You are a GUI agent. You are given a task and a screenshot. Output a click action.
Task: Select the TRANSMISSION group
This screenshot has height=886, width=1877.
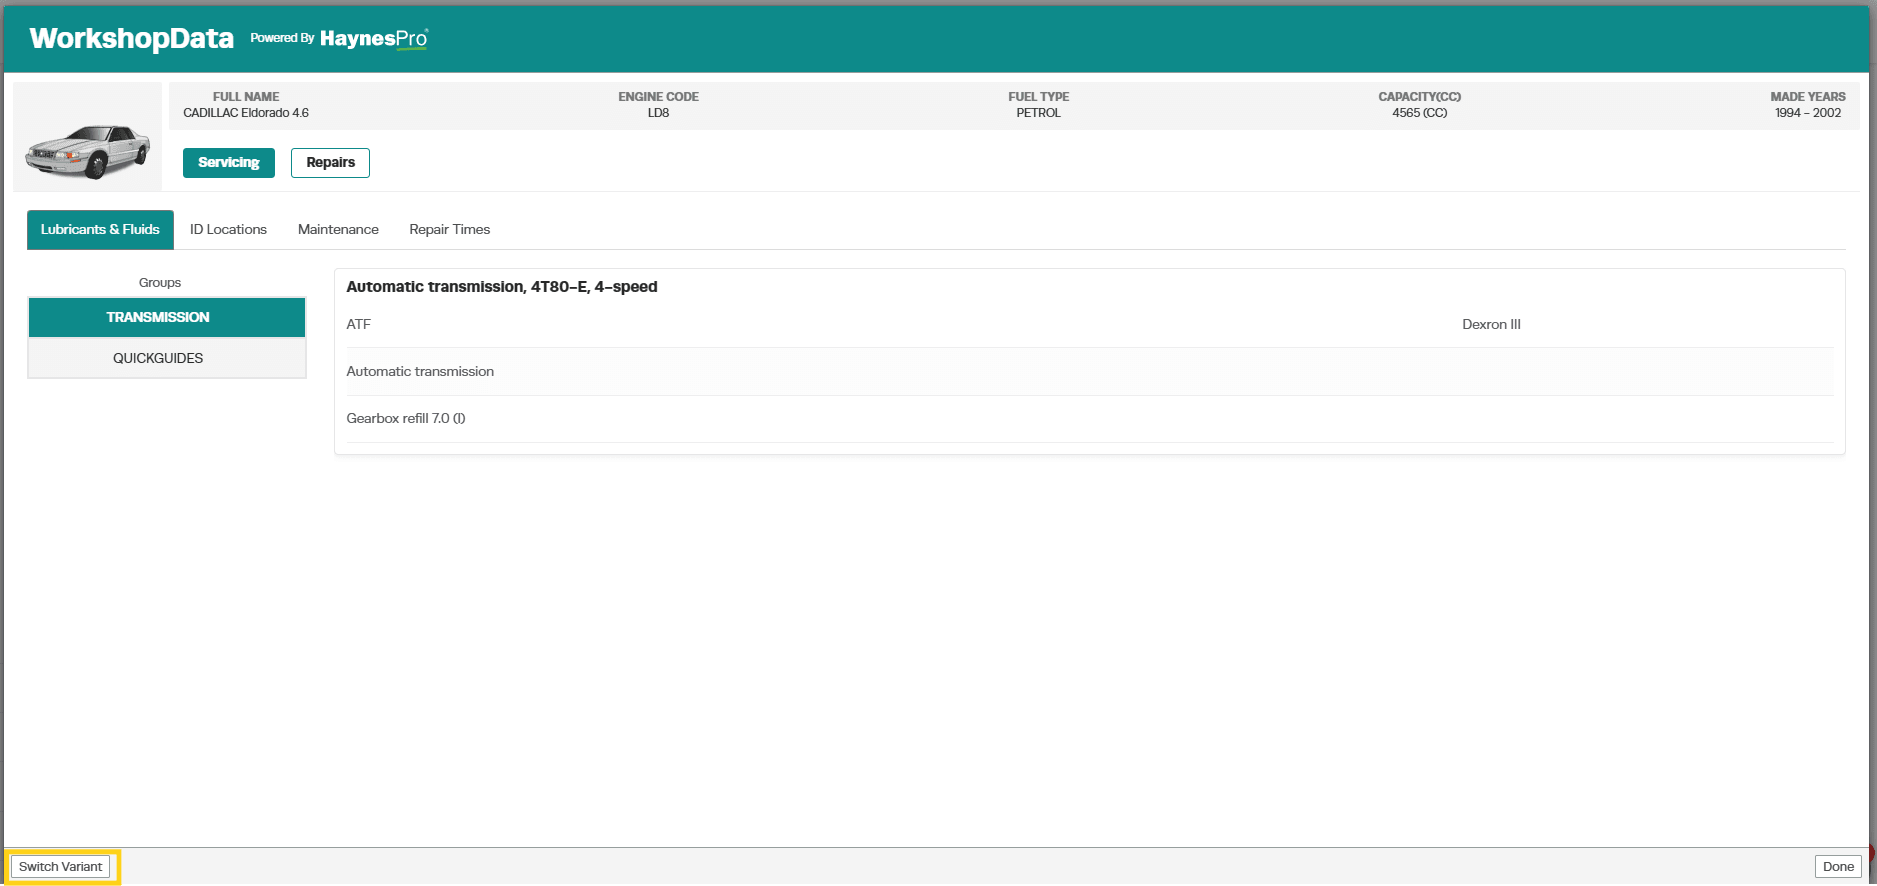click(x=167, y=317)
